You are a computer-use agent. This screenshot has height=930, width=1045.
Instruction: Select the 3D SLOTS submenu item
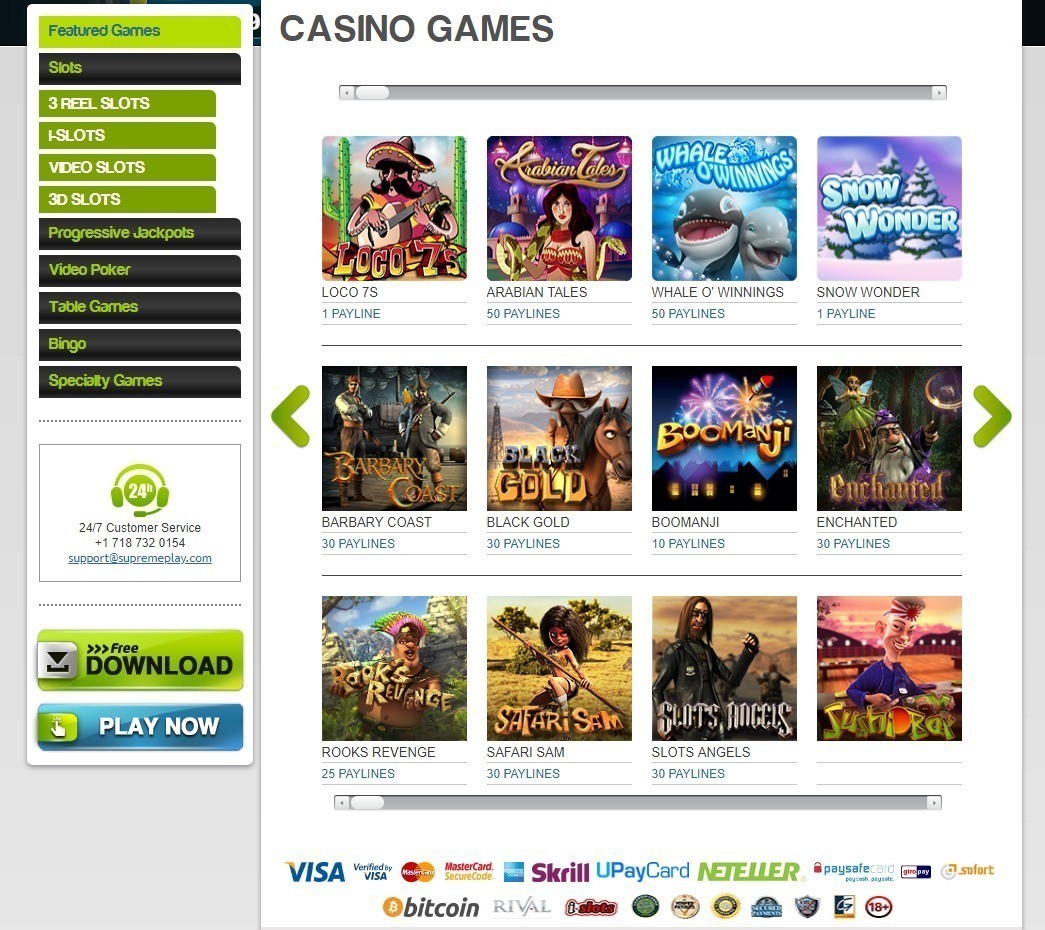[127, 199]
